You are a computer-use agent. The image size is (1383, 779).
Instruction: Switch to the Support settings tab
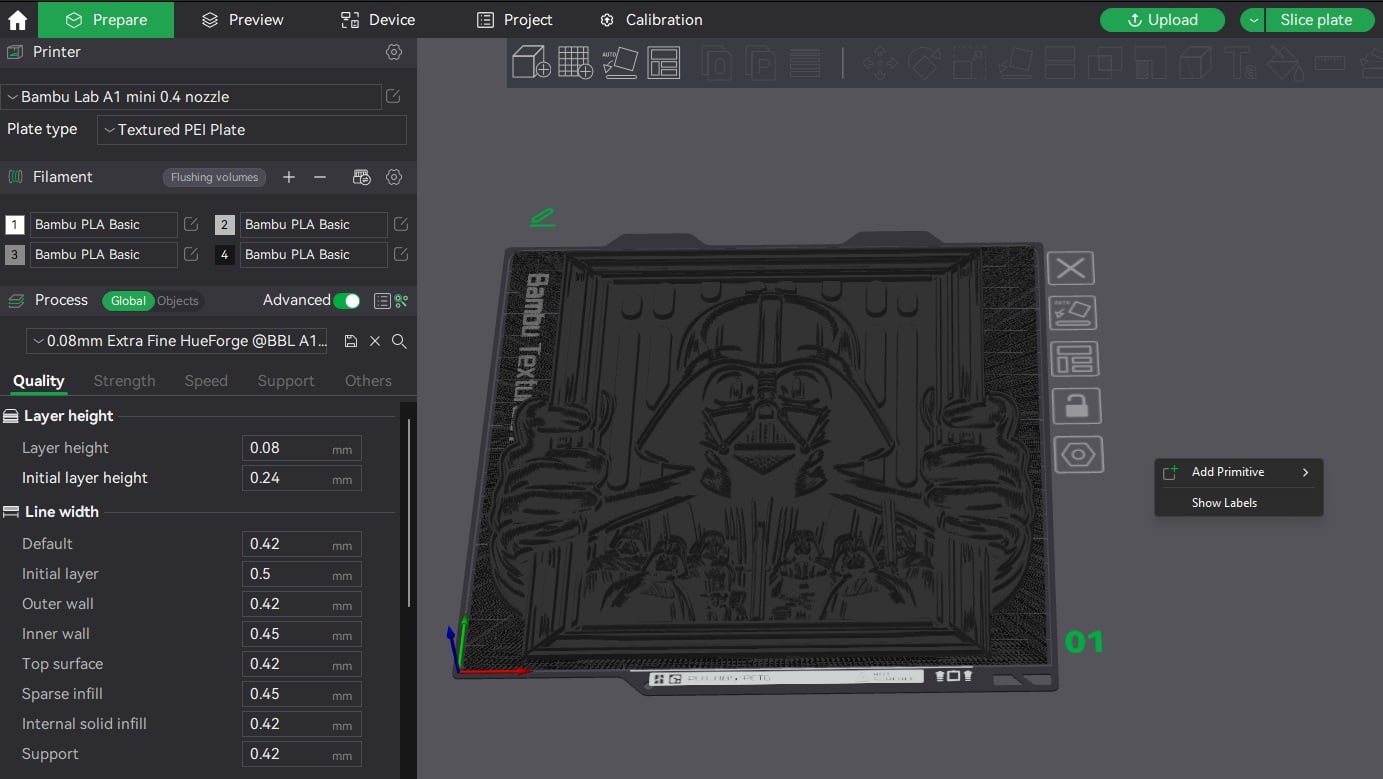click(x=286, y=381)
